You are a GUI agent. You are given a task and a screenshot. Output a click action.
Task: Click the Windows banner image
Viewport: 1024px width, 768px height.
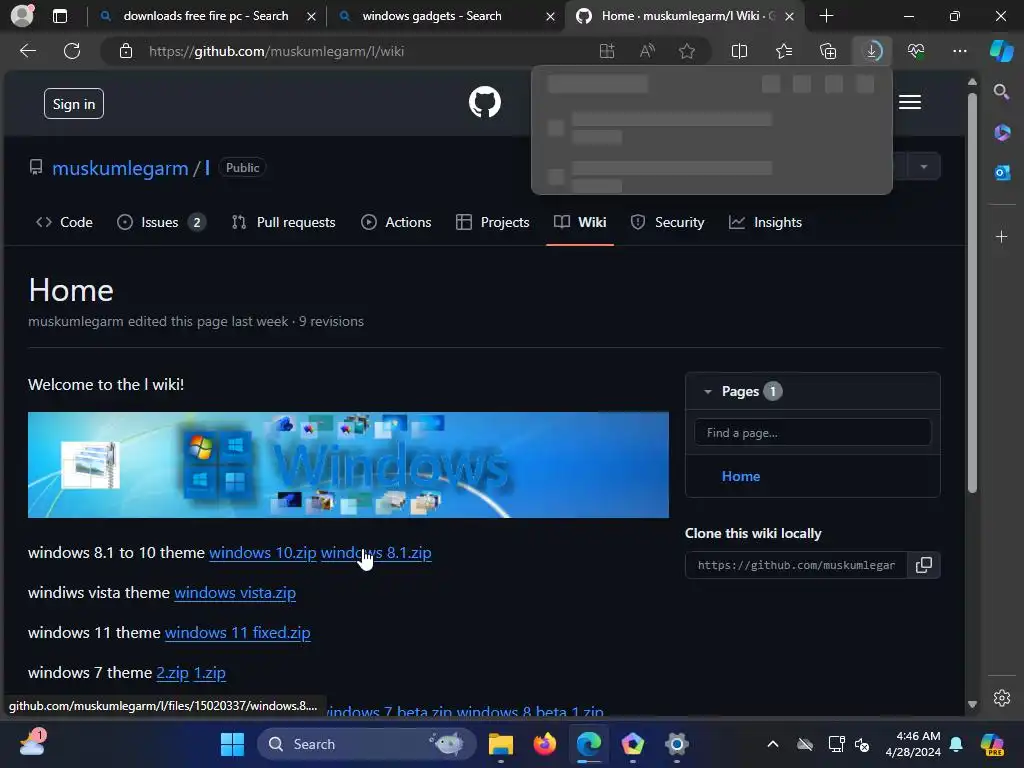click(x=348, y=465)
